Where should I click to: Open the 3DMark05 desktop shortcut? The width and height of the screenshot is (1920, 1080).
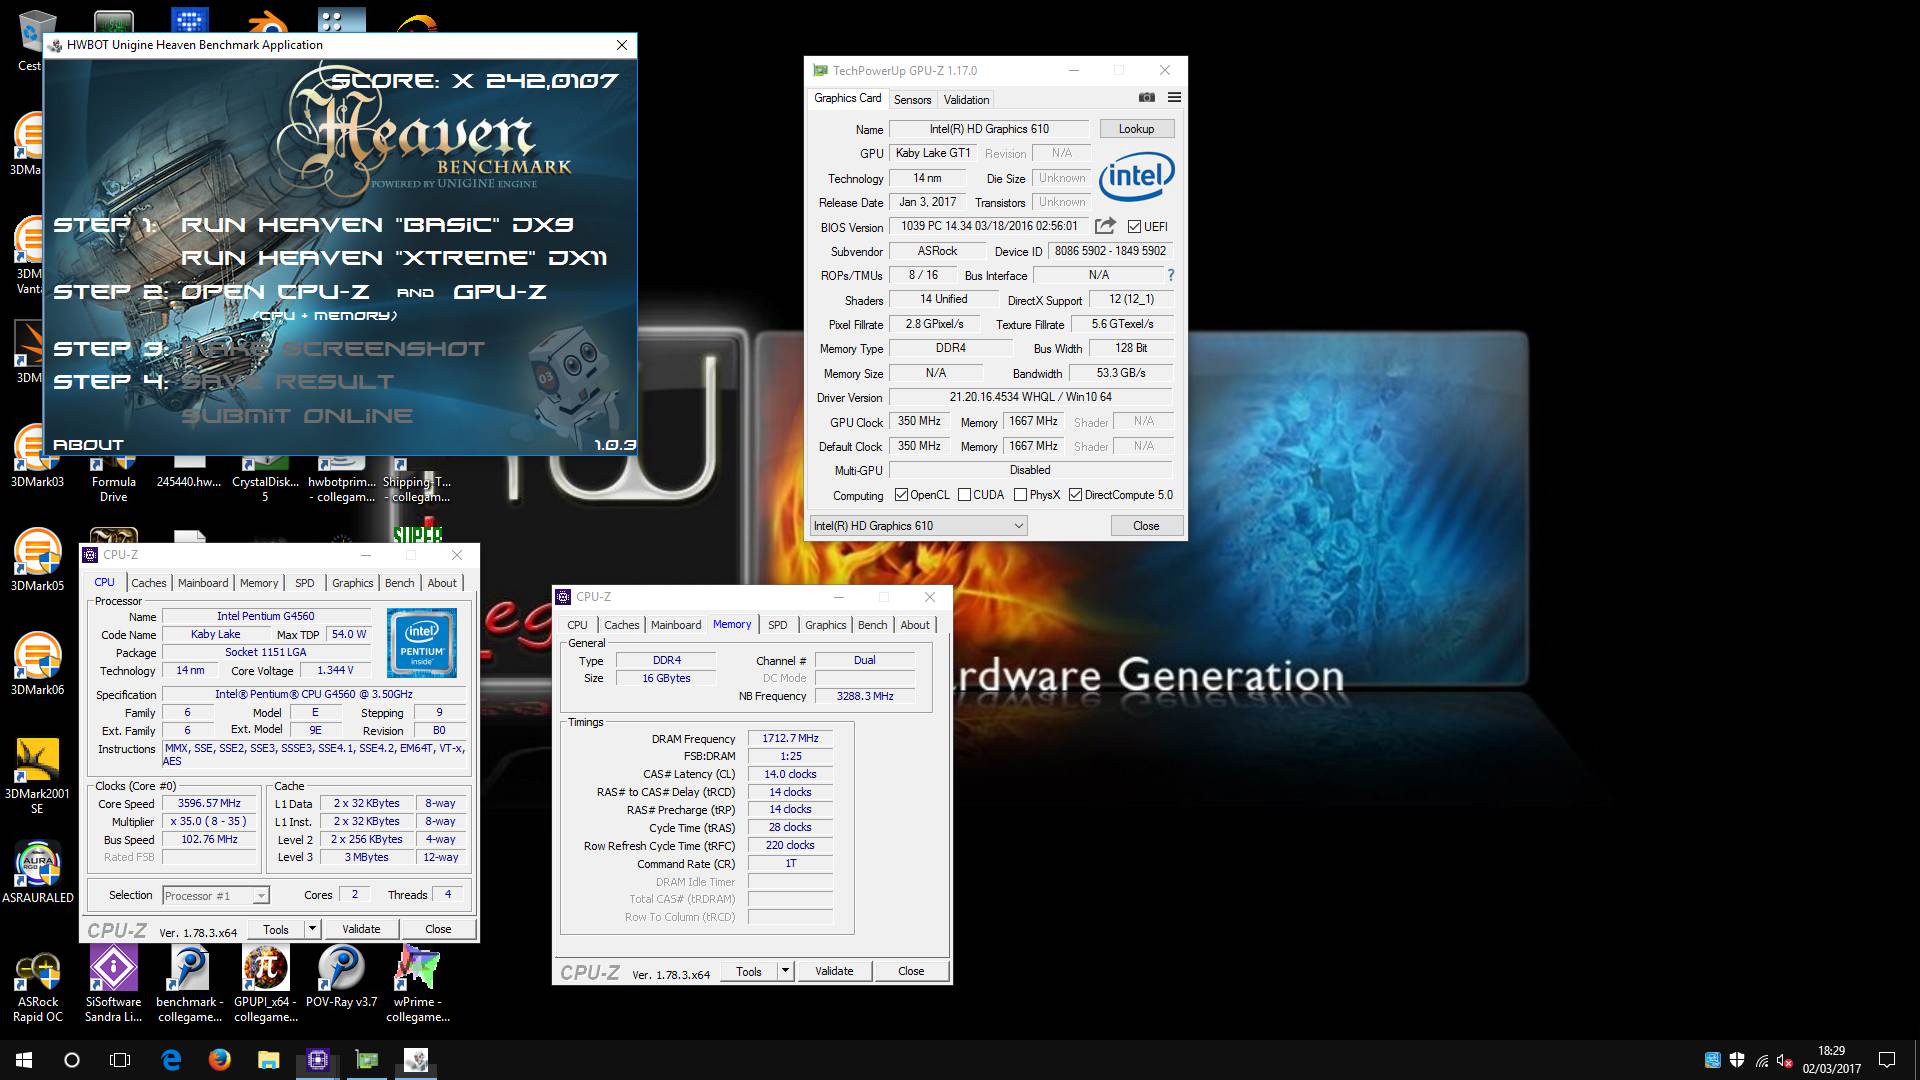tap(37, 560)
